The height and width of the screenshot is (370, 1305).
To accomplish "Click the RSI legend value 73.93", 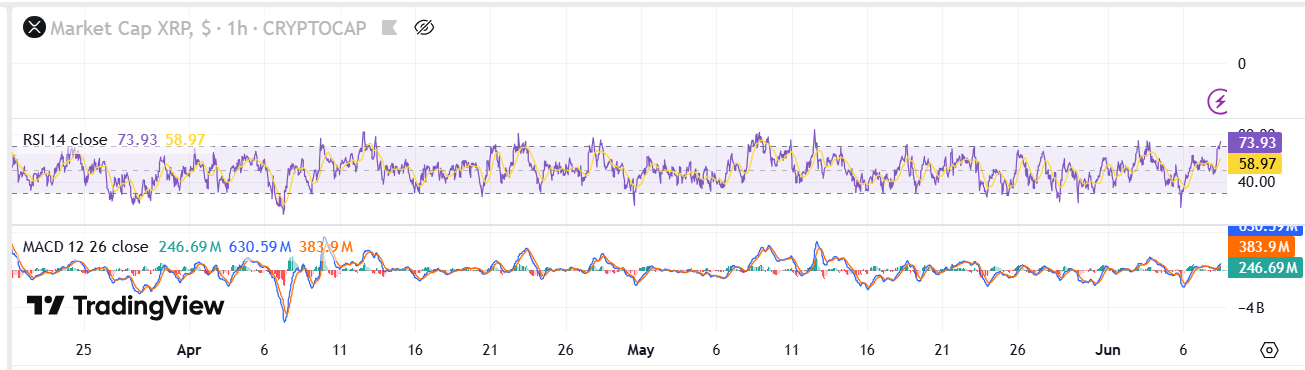I will click(x=137, y=140).
